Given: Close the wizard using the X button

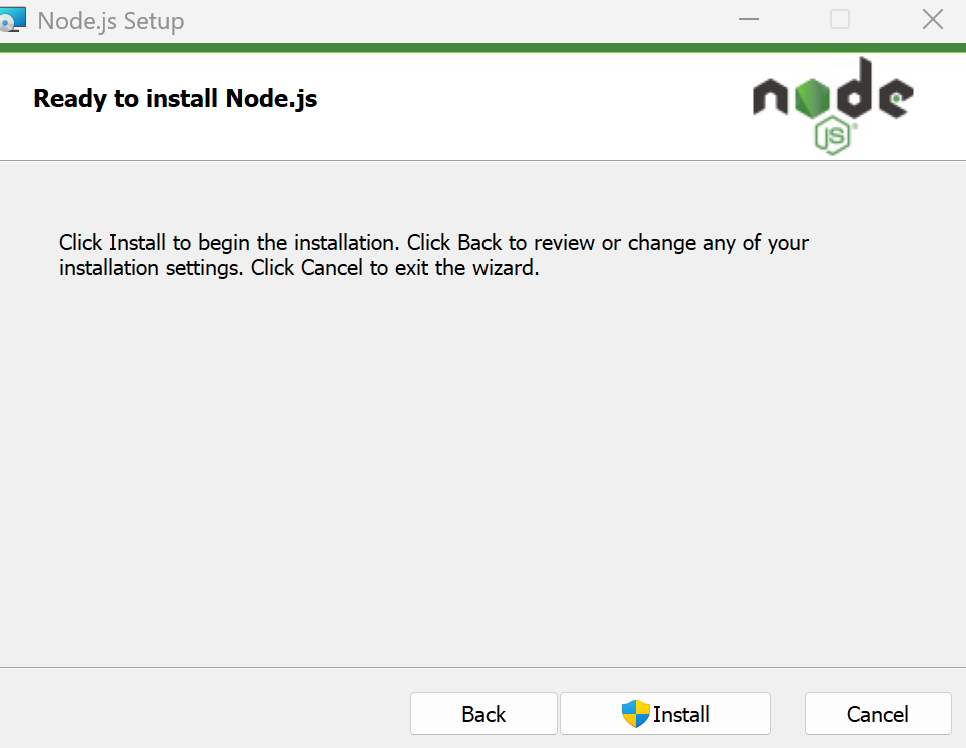Looking at the screenshot, I should [x=932, y=19].
